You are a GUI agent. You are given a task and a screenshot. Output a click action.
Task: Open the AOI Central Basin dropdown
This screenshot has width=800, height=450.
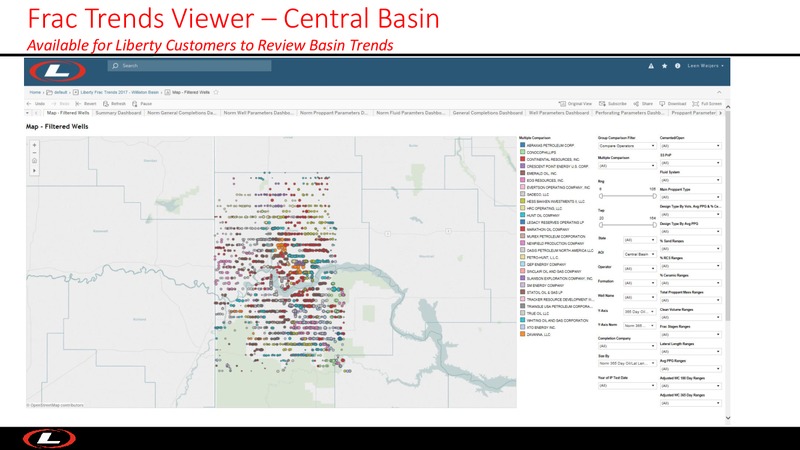pos(640,254)
